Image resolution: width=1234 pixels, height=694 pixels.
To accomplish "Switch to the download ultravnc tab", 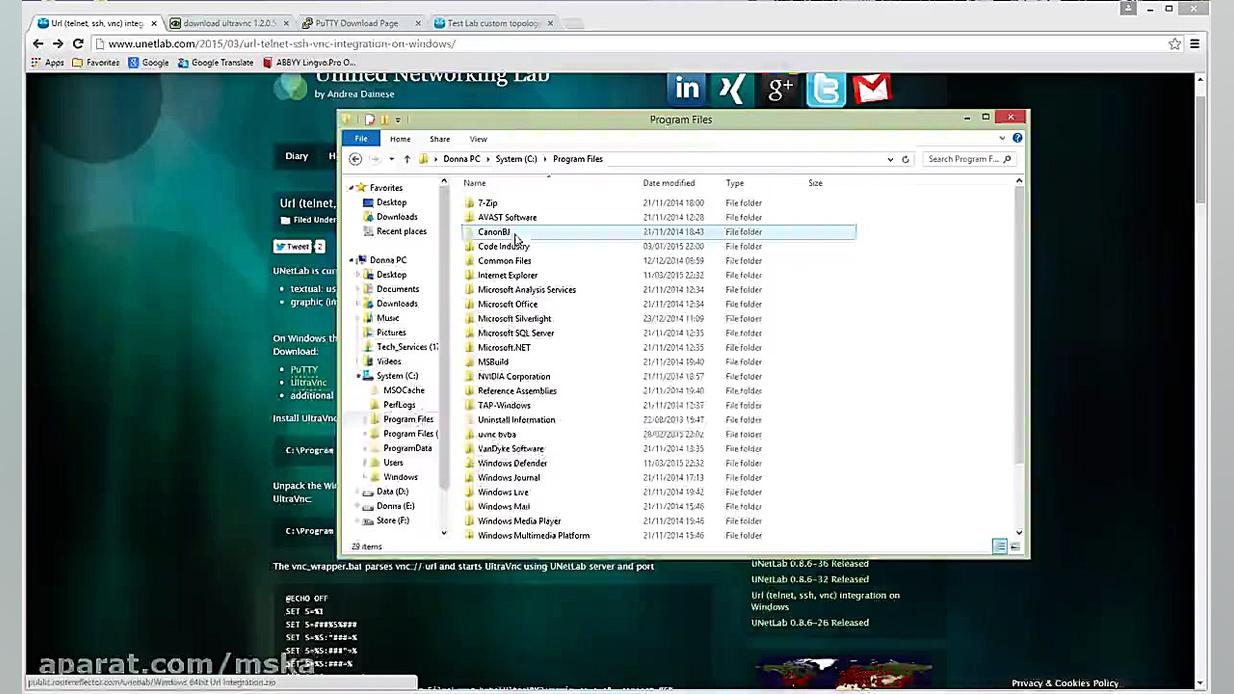I will pos(228,23).
